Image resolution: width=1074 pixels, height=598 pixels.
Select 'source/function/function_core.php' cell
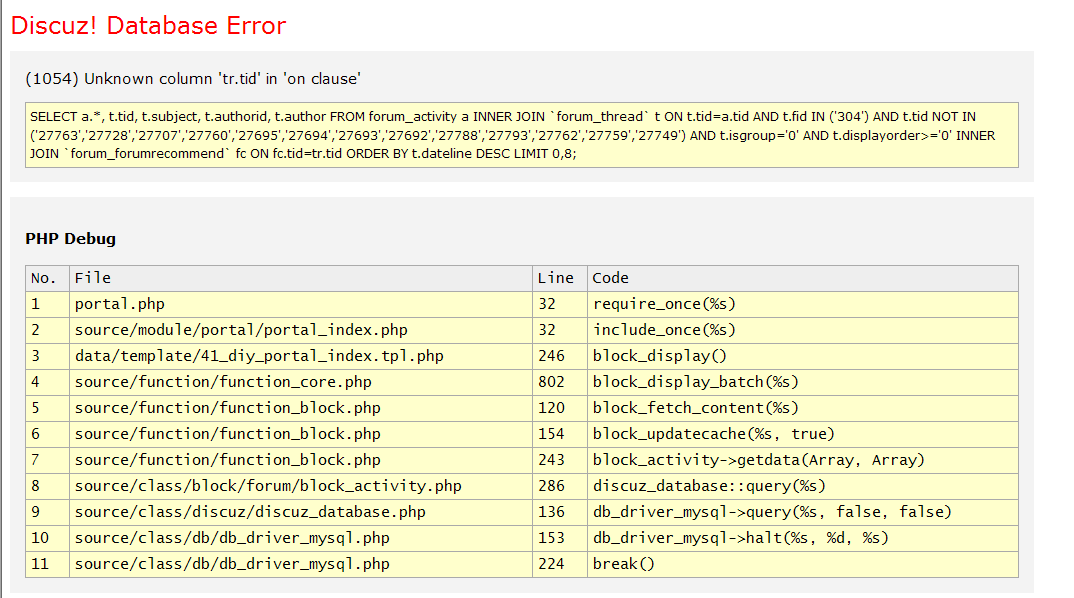301,382
